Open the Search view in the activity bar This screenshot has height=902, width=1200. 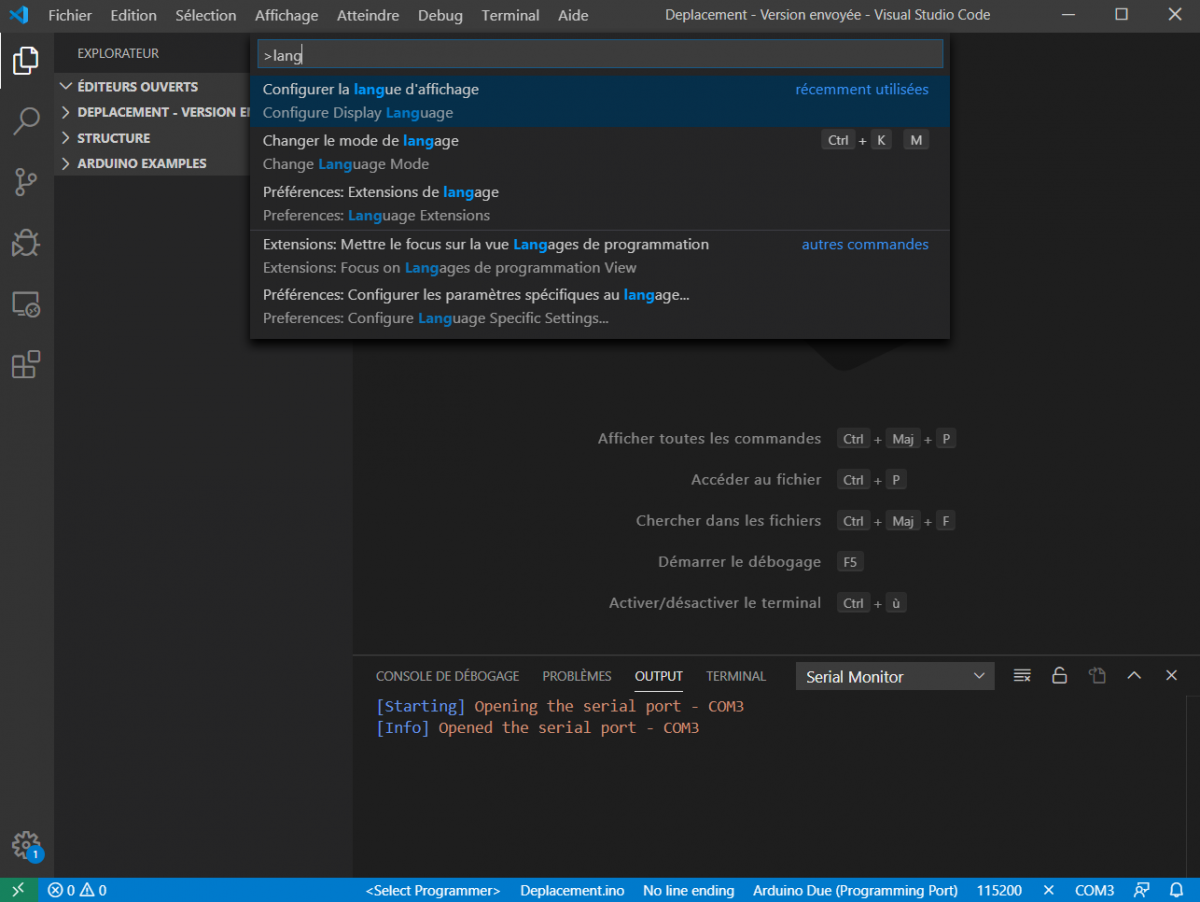26,121
